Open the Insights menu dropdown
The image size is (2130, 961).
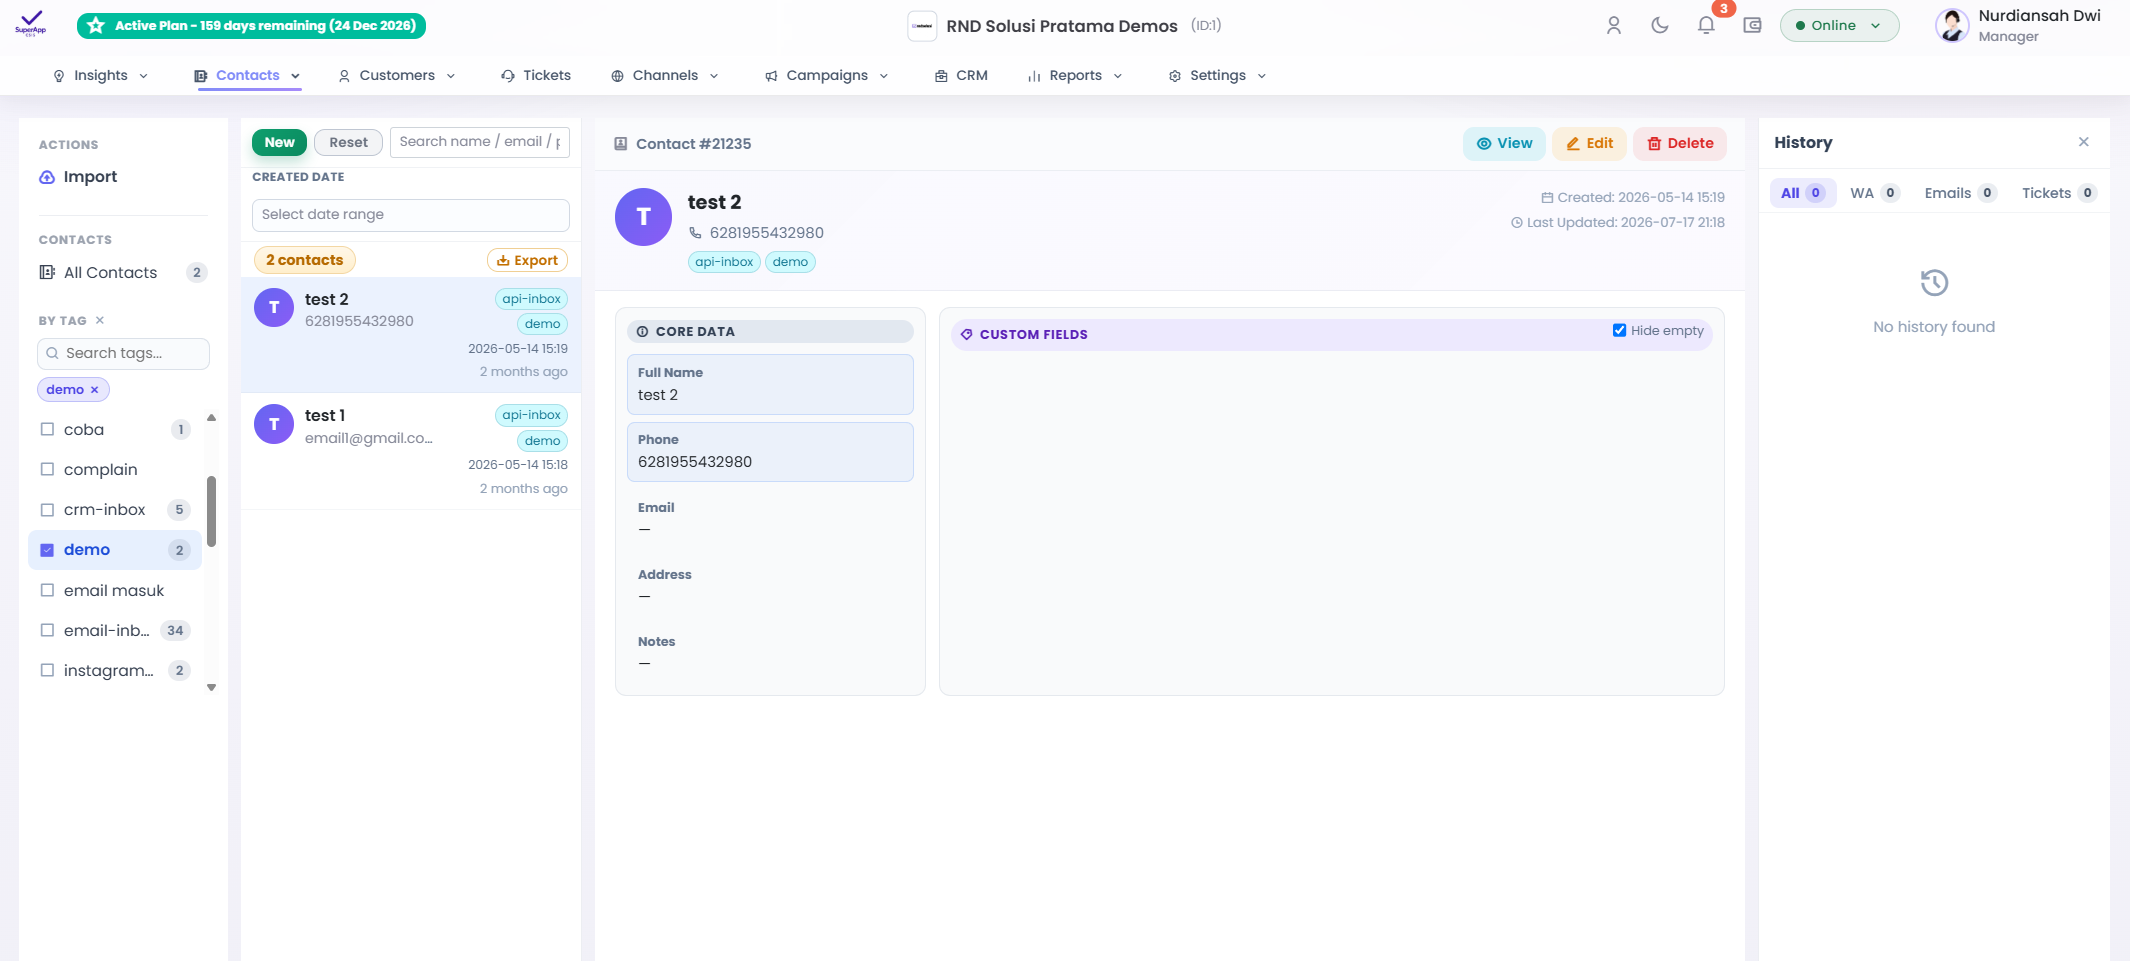(x=101, y=76)
